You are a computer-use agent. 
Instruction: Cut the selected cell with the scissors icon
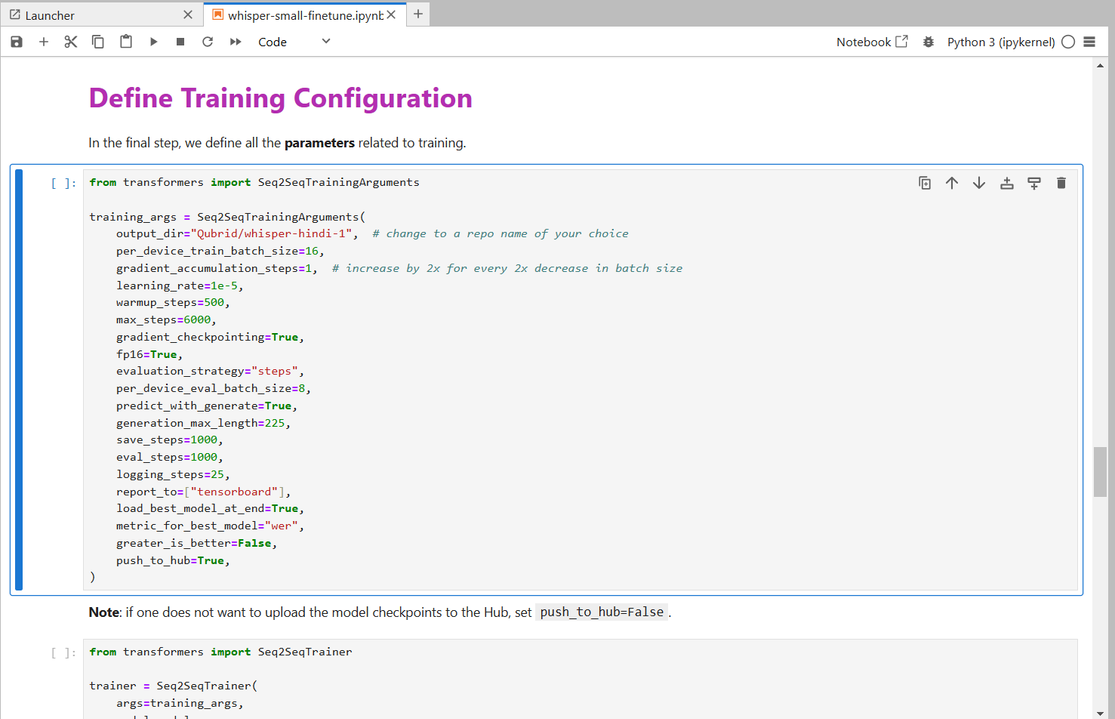[x=70, y=42]
